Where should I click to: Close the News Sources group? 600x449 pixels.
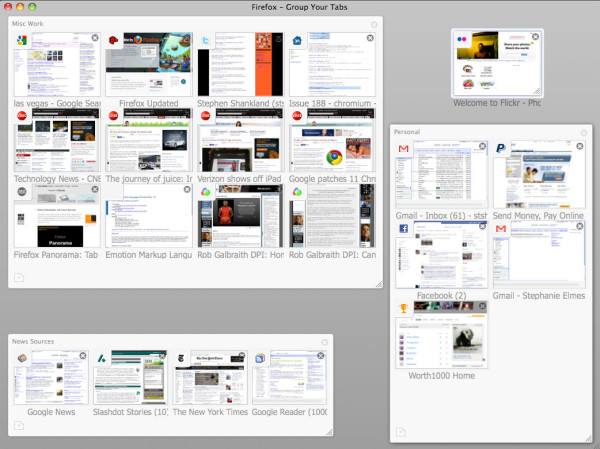[324, 342]
